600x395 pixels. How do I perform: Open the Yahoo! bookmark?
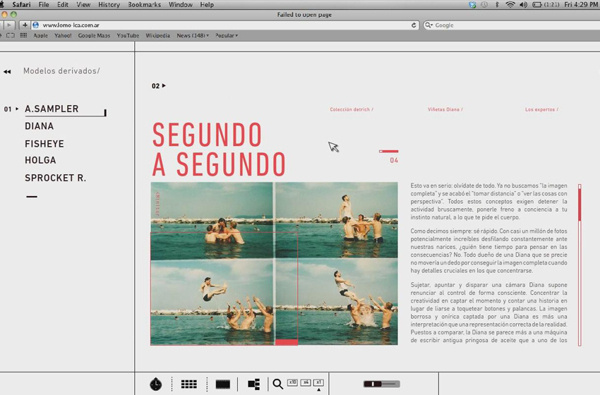click(63, 36)
